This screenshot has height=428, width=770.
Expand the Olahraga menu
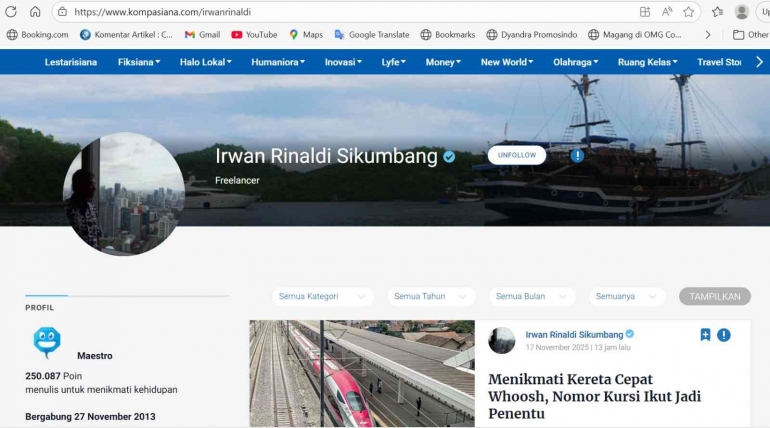click(x=576, y=62)
